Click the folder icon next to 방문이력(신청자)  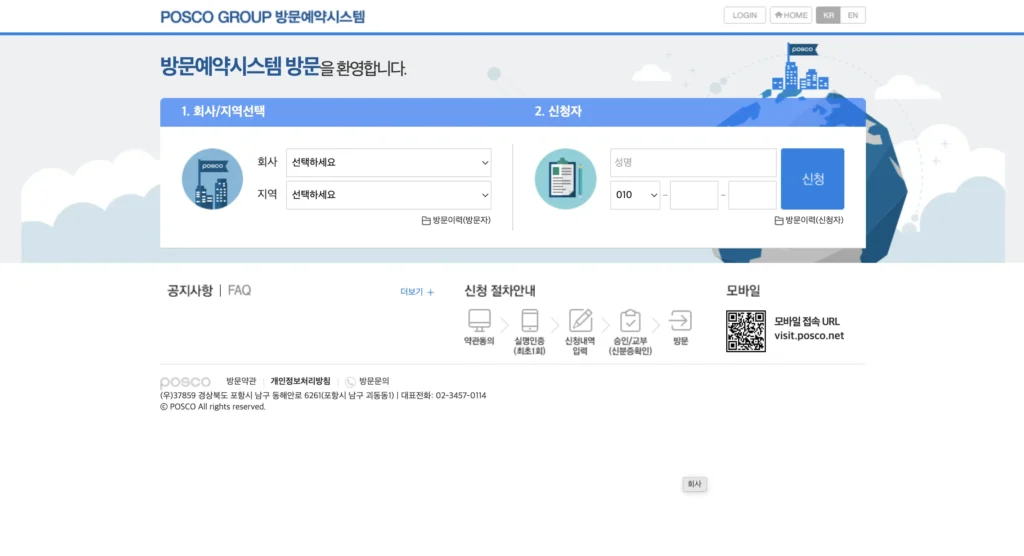pyautogui.click(x=778, y=221)
